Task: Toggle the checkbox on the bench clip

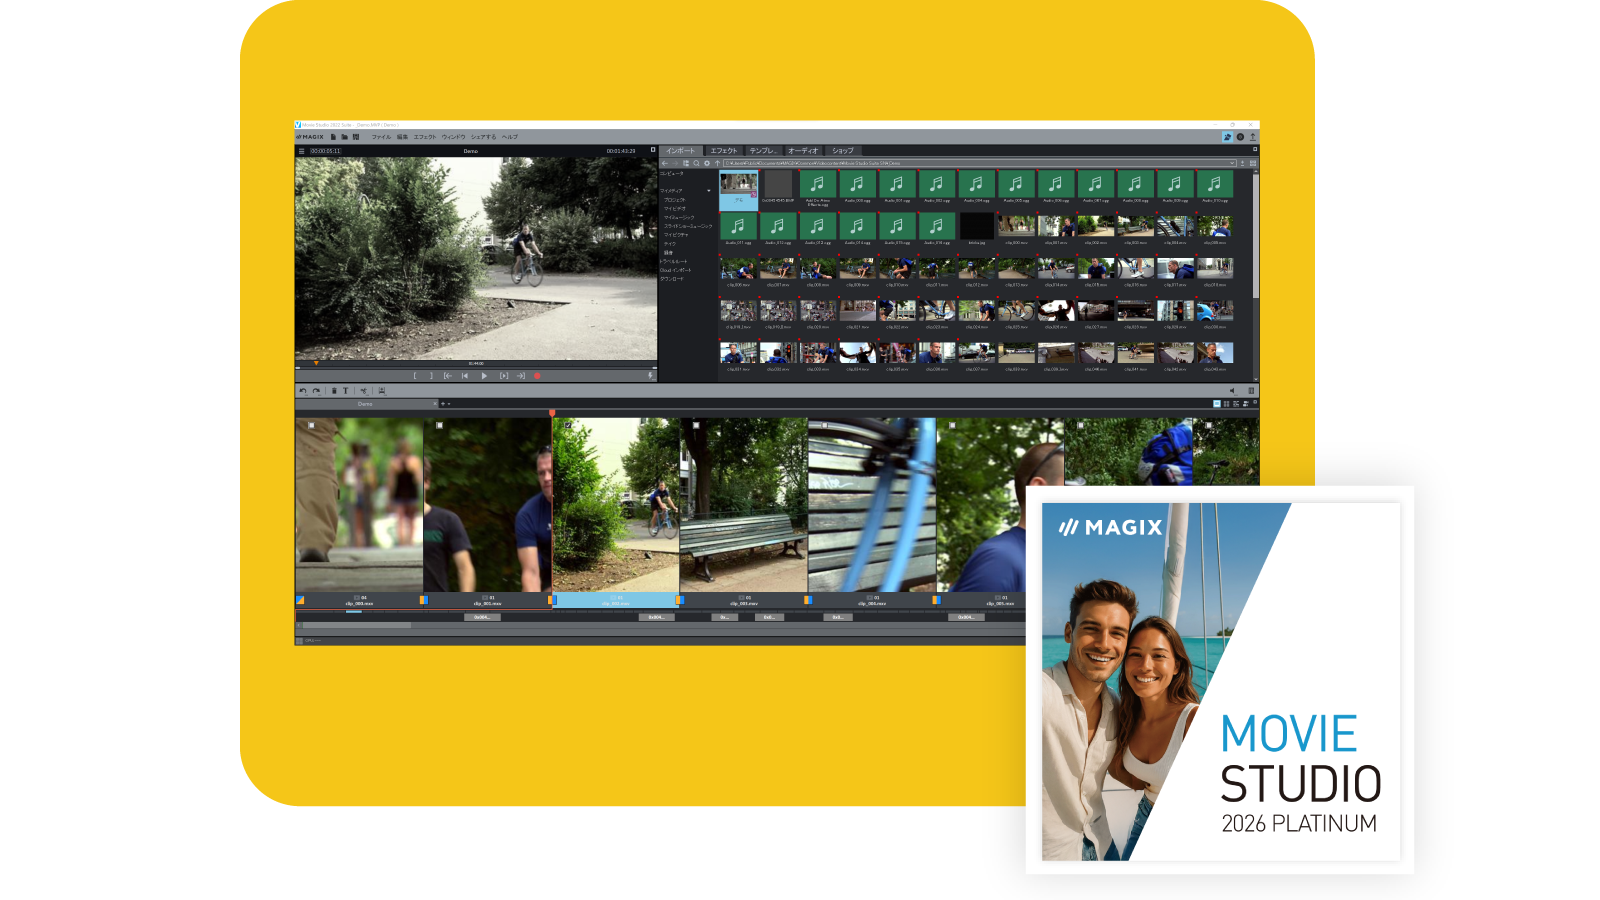Action: pos(696,425)
